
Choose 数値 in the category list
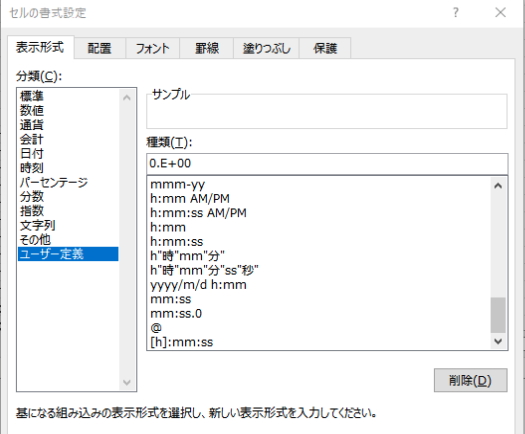68,111
